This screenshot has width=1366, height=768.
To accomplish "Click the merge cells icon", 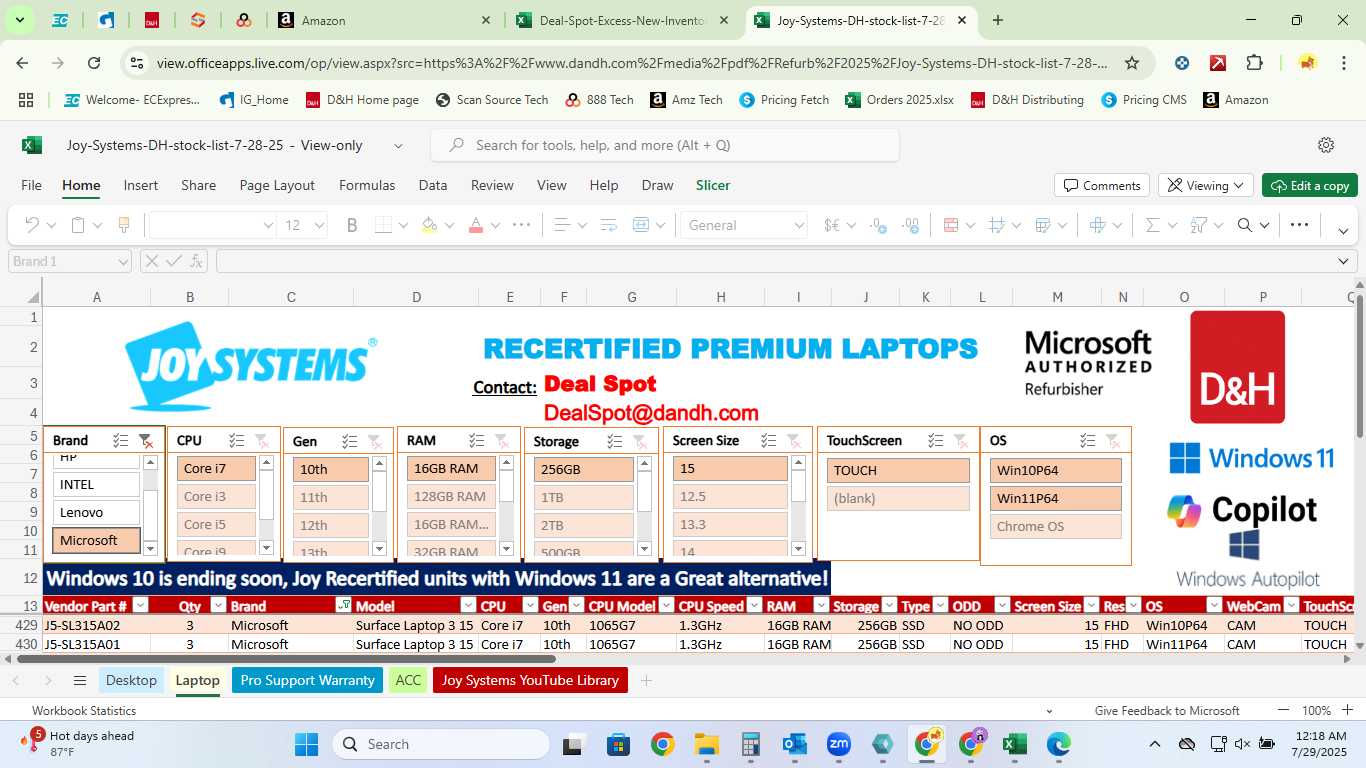I will pos(641,225).
